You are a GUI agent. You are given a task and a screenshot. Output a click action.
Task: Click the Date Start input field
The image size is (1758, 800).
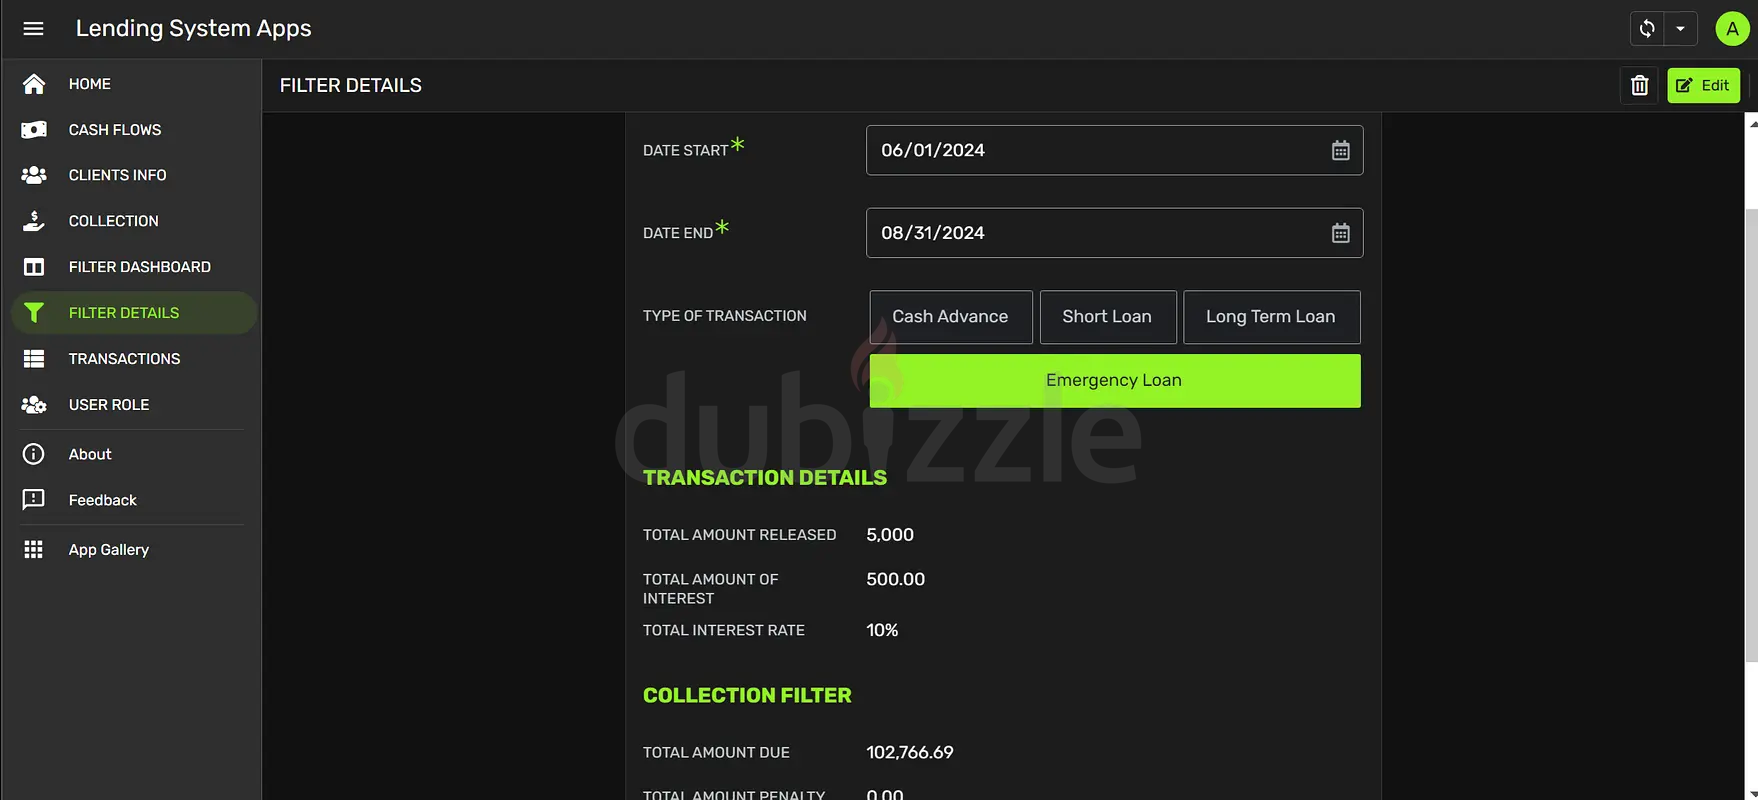(x=1090, y=151)
